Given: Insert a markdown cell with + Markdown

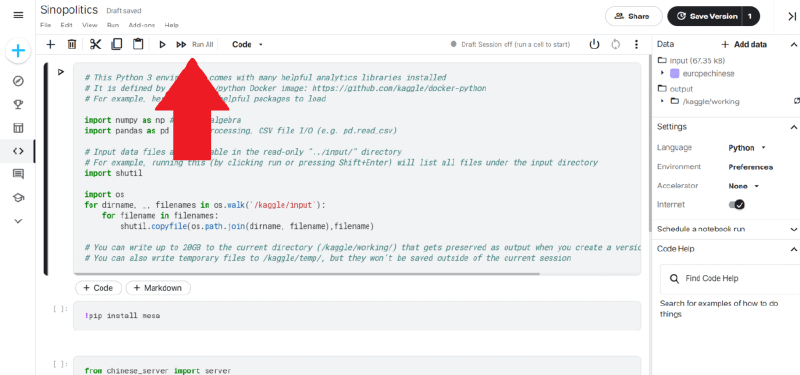Looking at the screenshot, I should [158, 288].
